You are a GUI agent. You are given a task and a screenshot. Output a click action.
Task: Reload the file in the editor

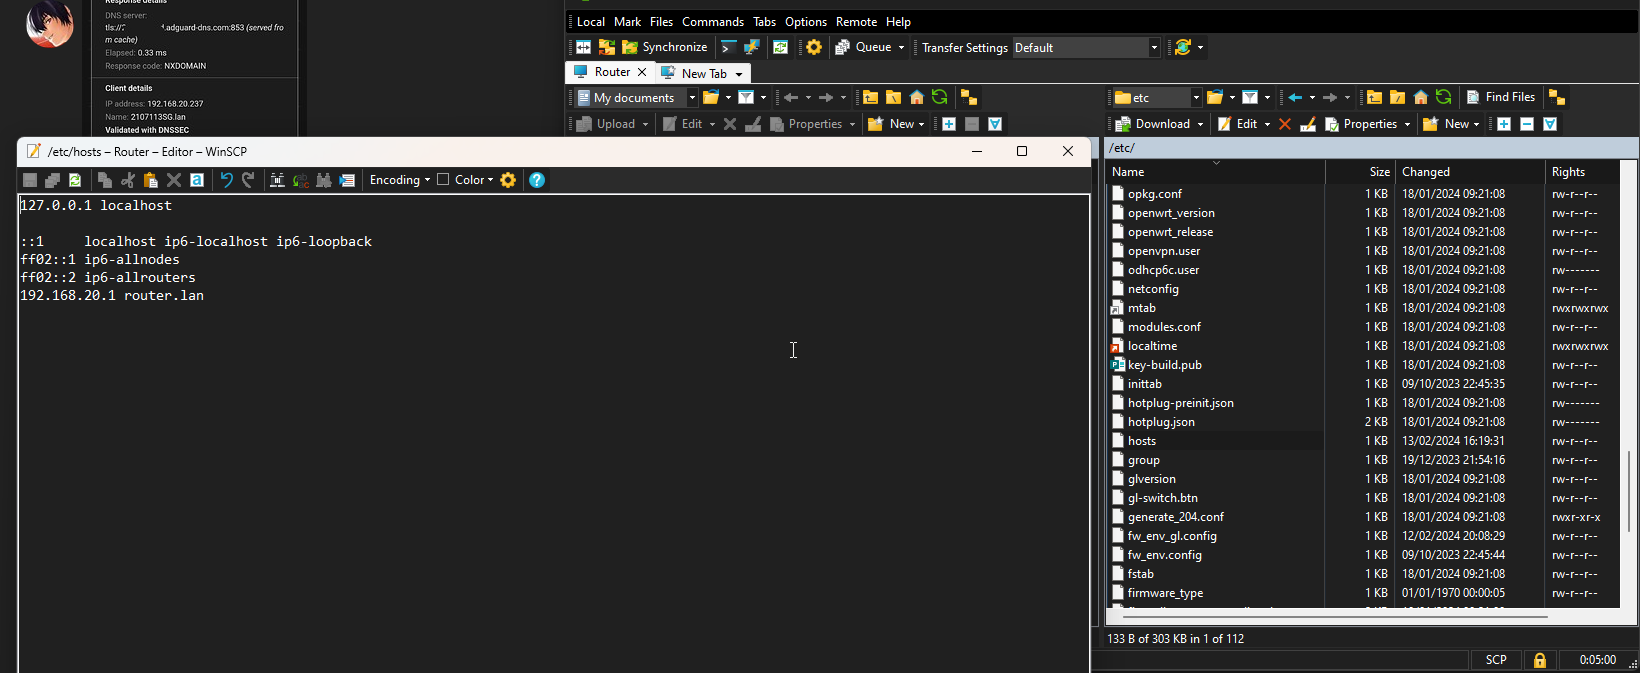click(x=75, y=180)
